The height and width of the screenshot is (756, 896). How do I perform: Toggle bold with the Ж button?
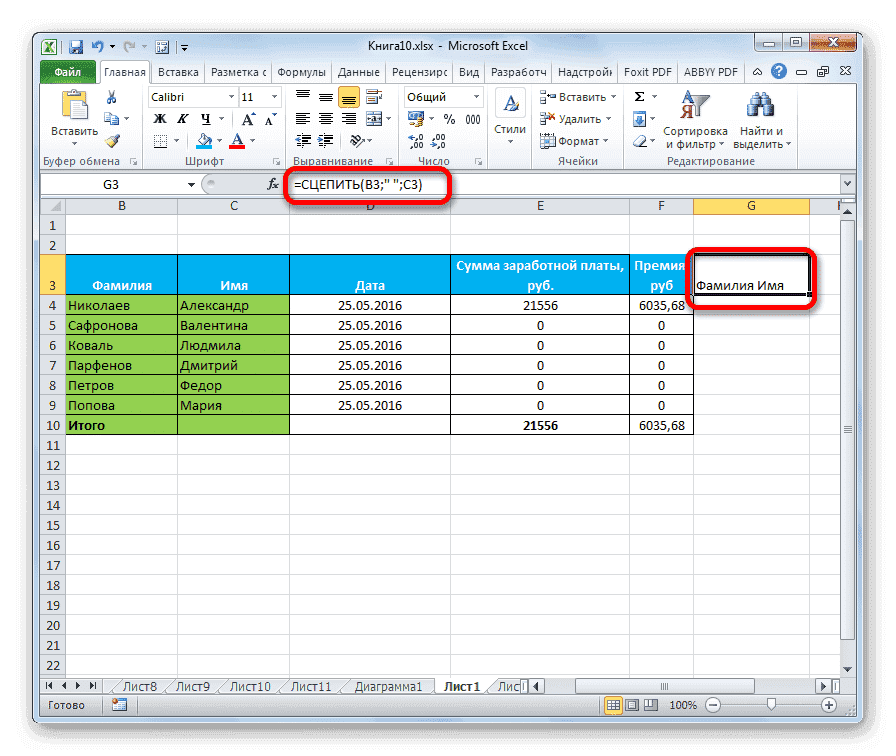click(160, 119)
